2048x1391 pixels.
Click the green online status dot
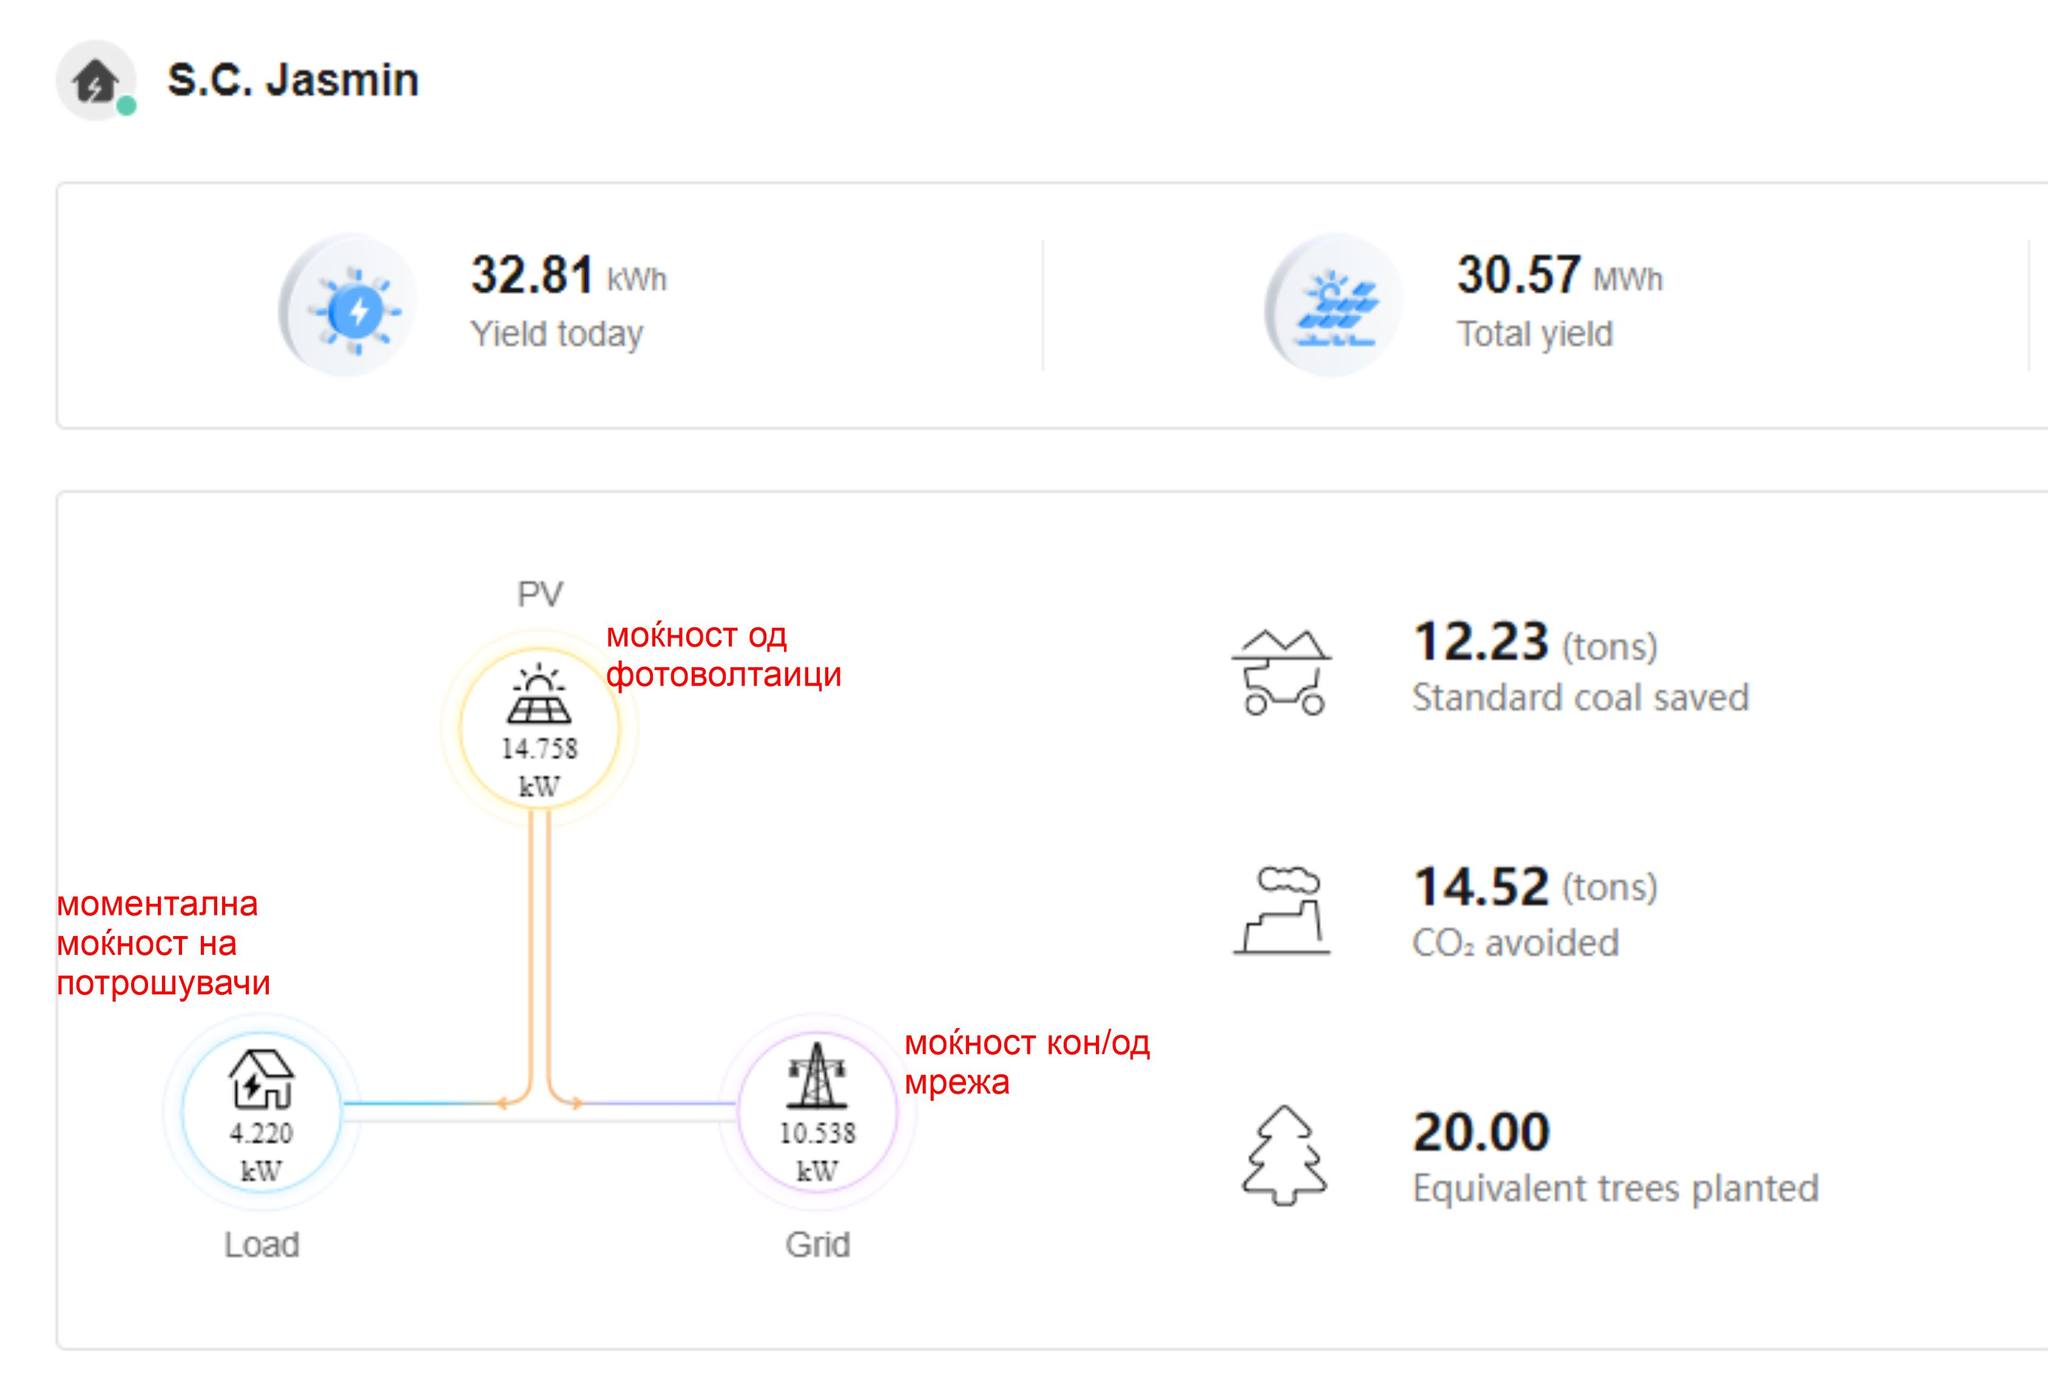126,106
